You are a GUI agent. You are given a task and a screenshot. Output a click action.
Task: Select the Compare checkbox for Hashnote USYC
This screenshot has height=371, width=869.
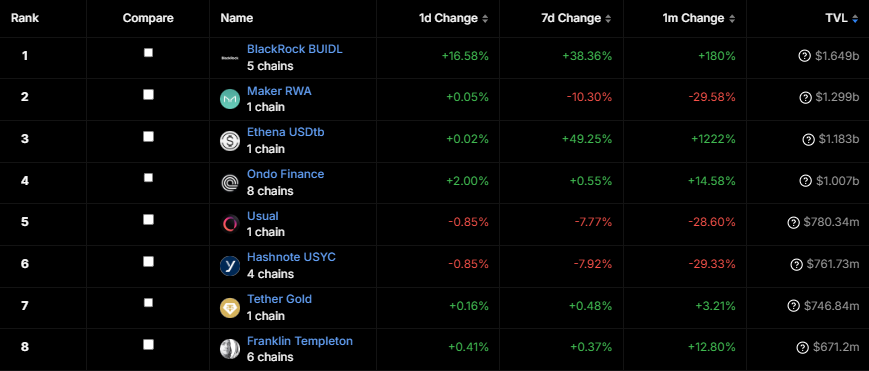pos(148,261)
